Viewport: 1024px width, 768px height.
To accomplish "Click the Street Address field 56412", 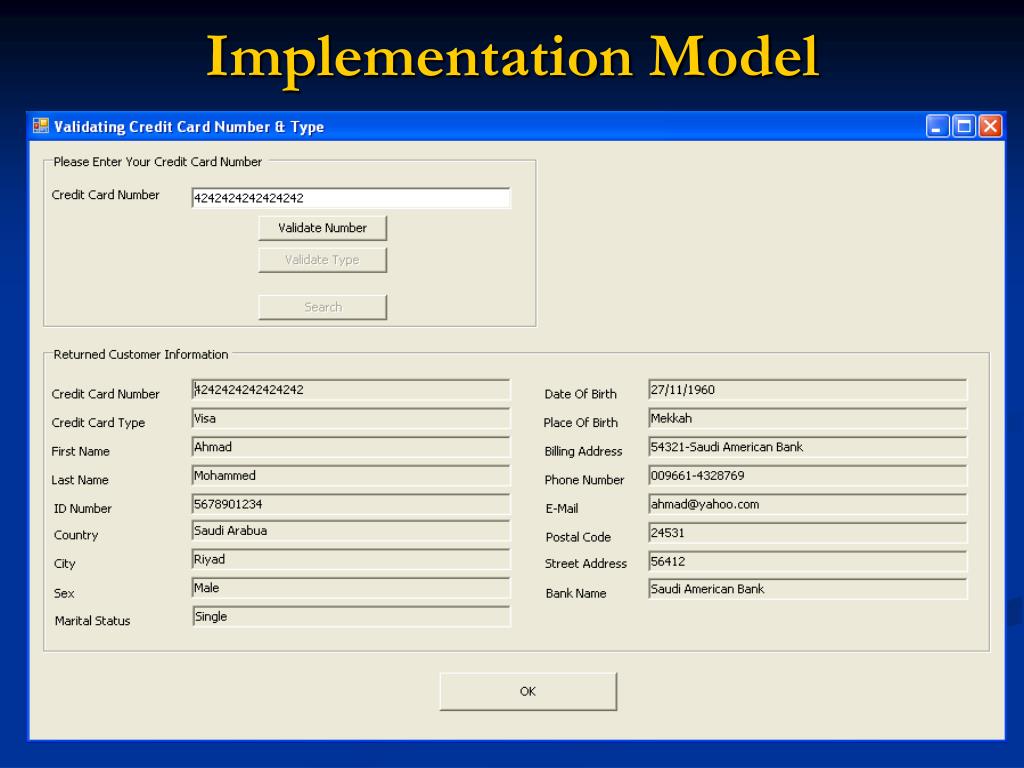I will [x=807, y=562].
